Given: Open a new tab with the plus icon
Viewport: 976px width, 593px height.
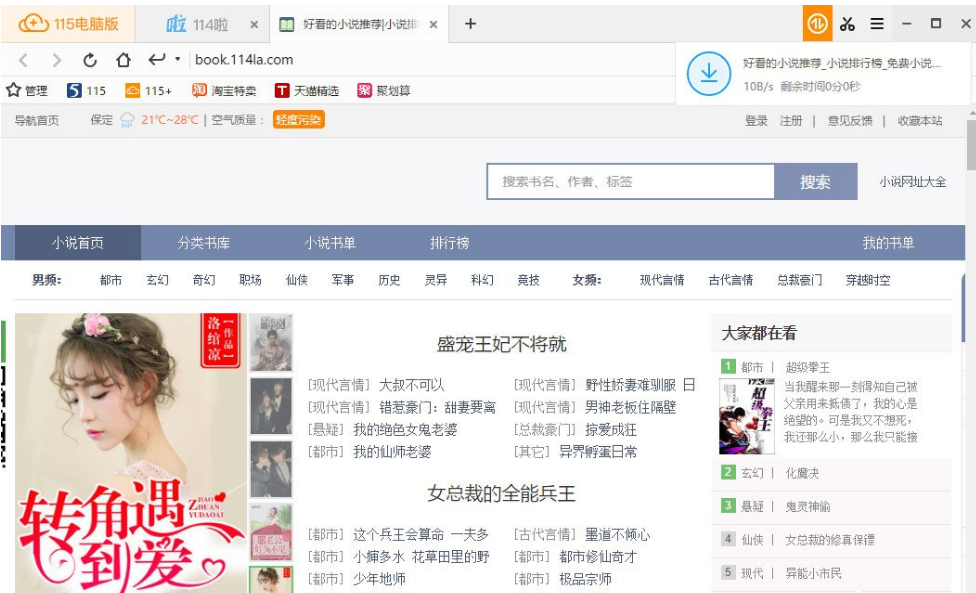Looking at the screenshot, I should pos(471,24).
